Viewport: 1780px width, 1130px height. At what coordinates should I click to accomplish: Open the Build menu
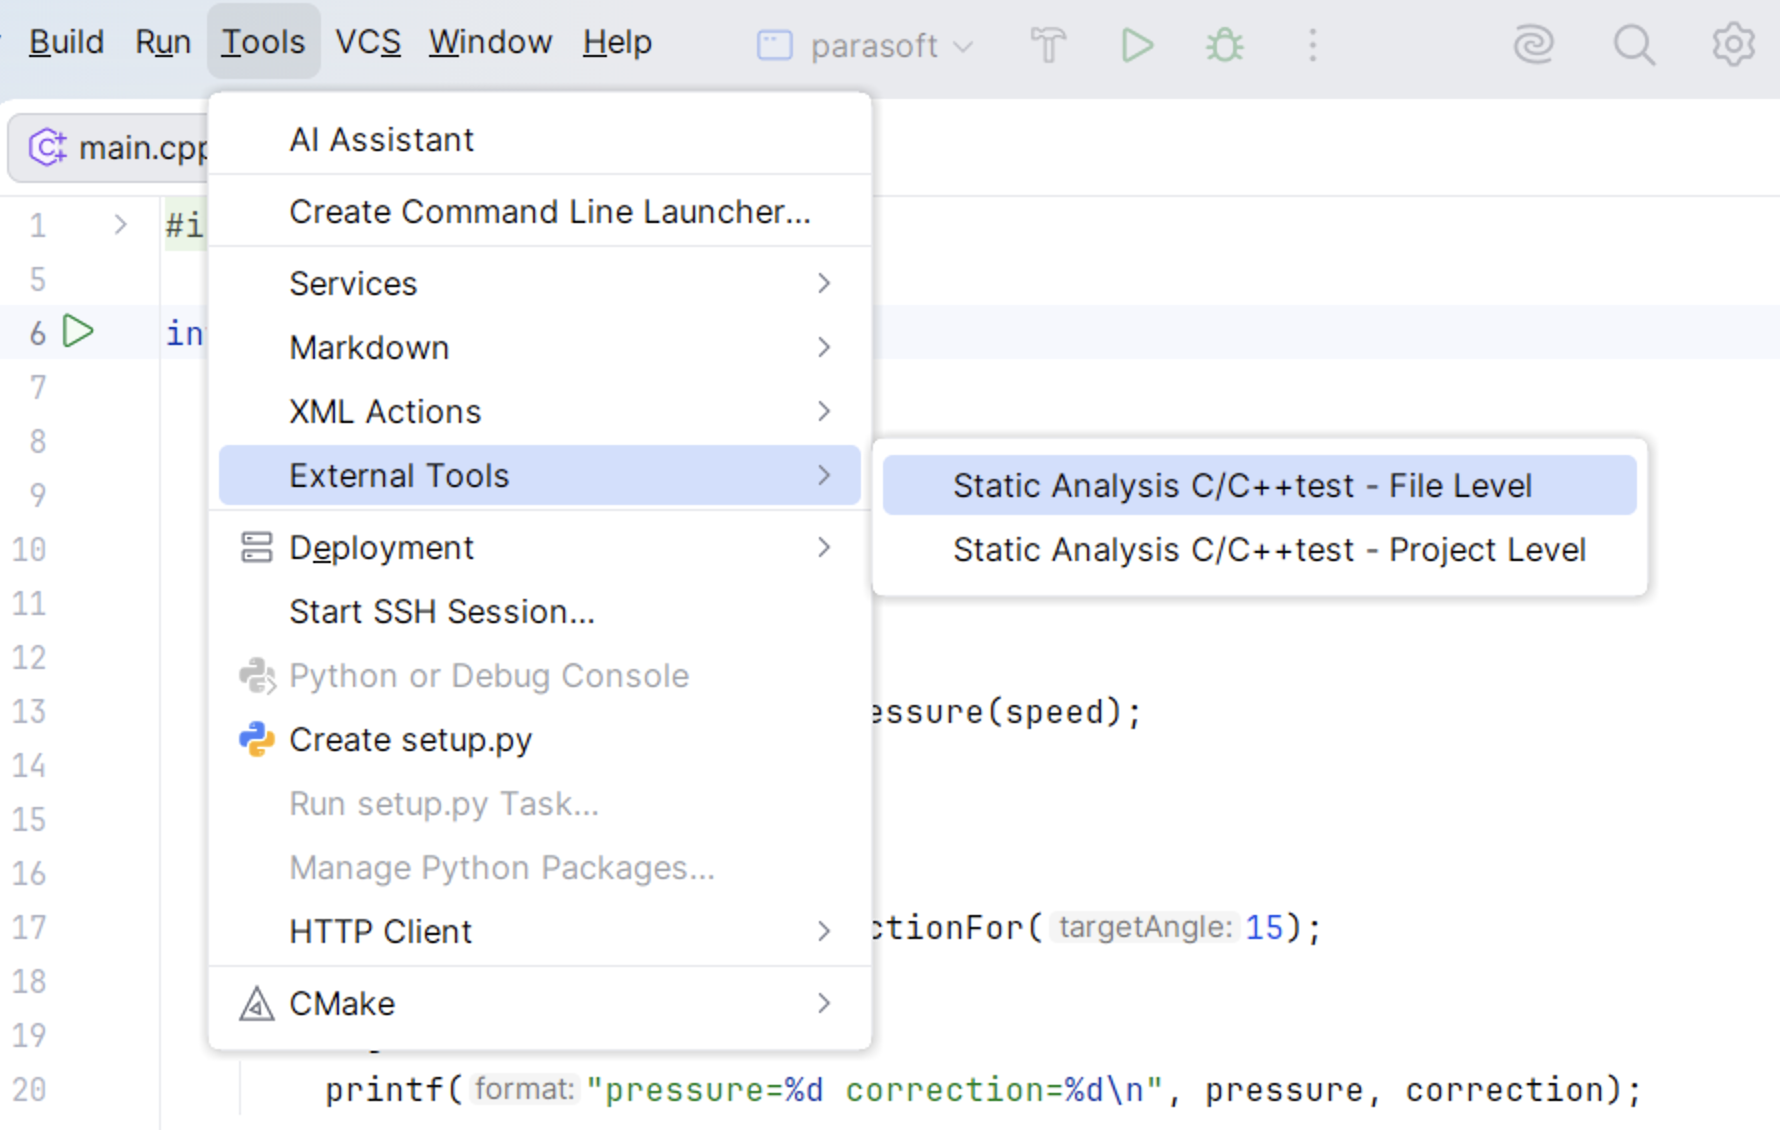click(x=66, y=42)
